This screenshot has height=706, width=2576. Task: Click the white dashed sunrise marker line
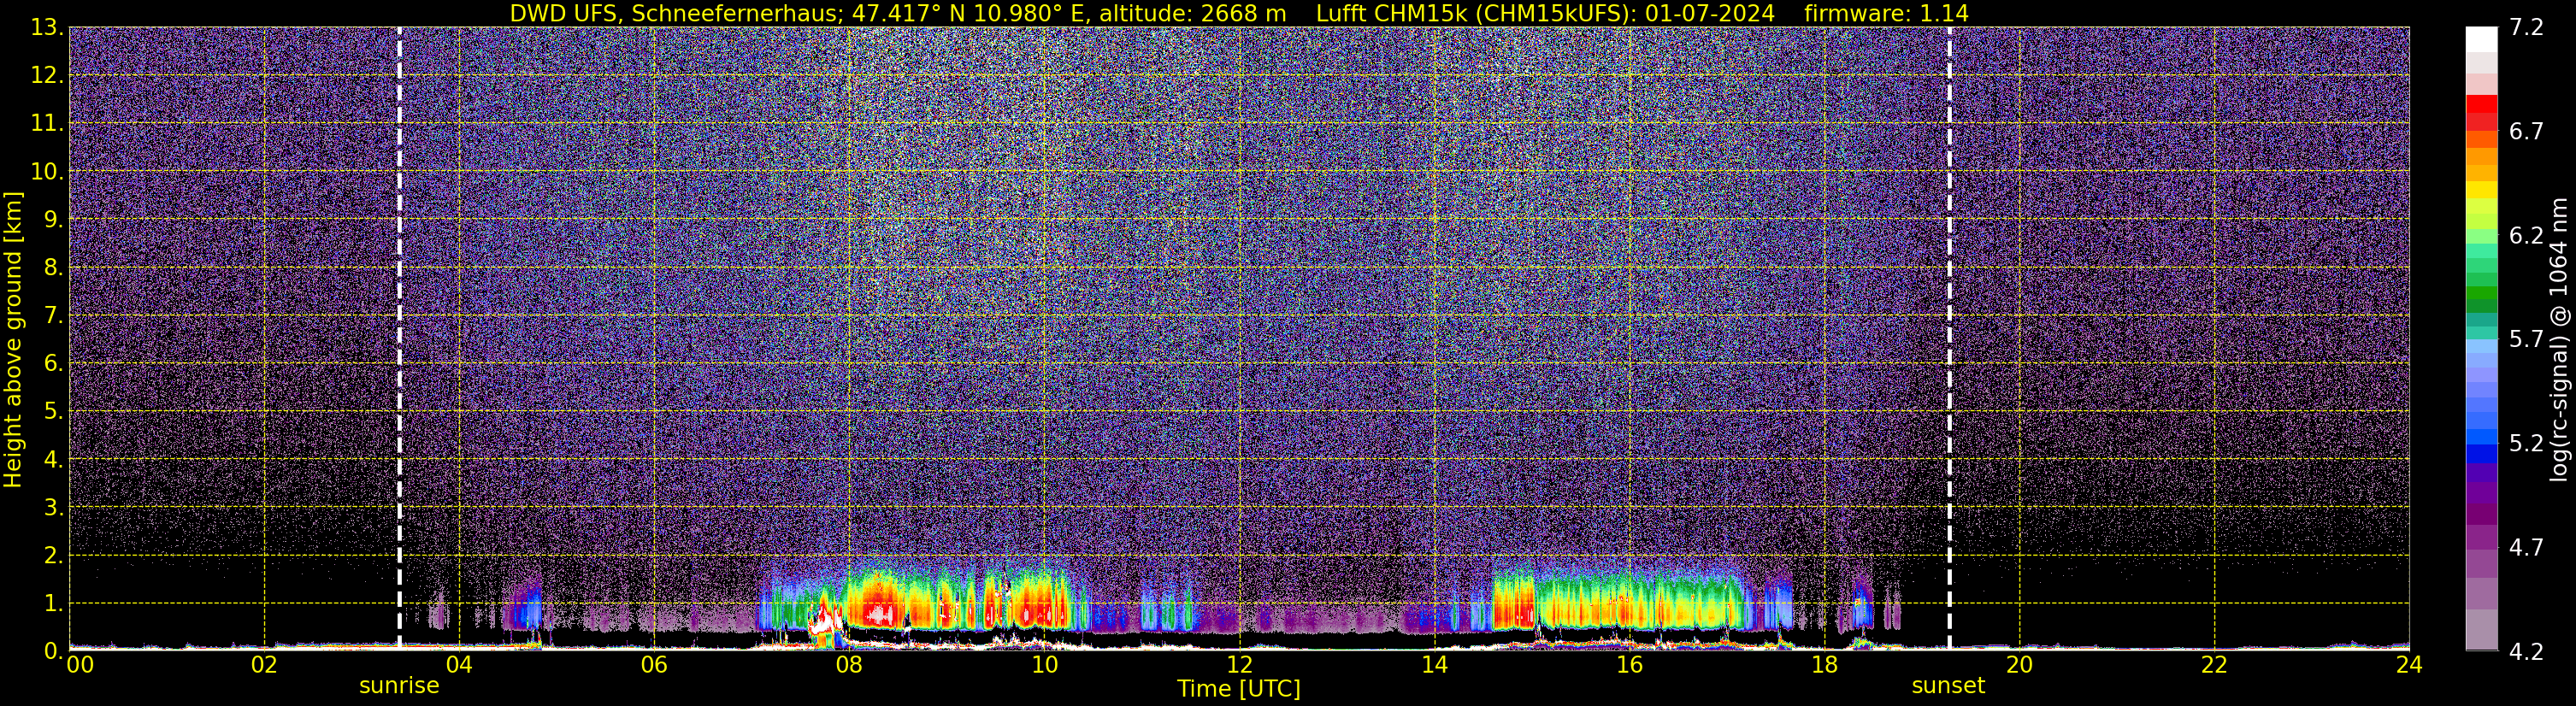coord(399,338)
